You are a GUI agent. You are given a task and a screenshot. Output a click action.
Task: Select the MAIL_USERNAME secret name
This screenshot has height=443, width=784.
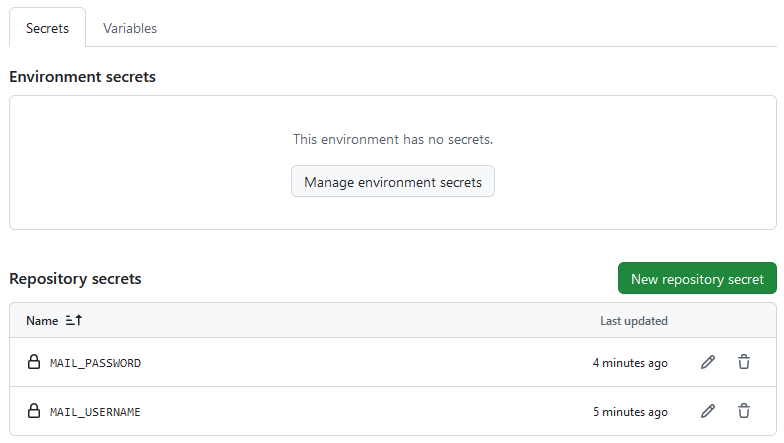click(95, 412)
